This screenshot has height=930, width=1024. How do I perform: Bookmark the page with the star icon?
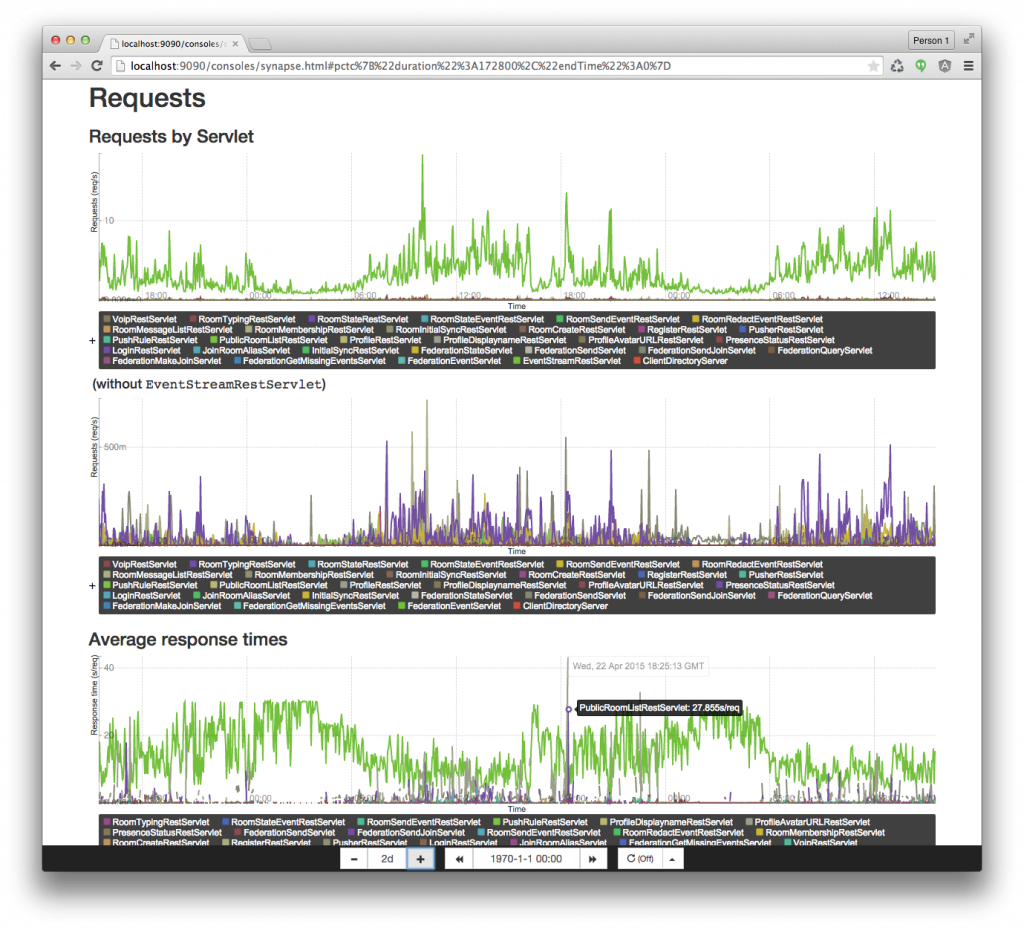[874, 65]
